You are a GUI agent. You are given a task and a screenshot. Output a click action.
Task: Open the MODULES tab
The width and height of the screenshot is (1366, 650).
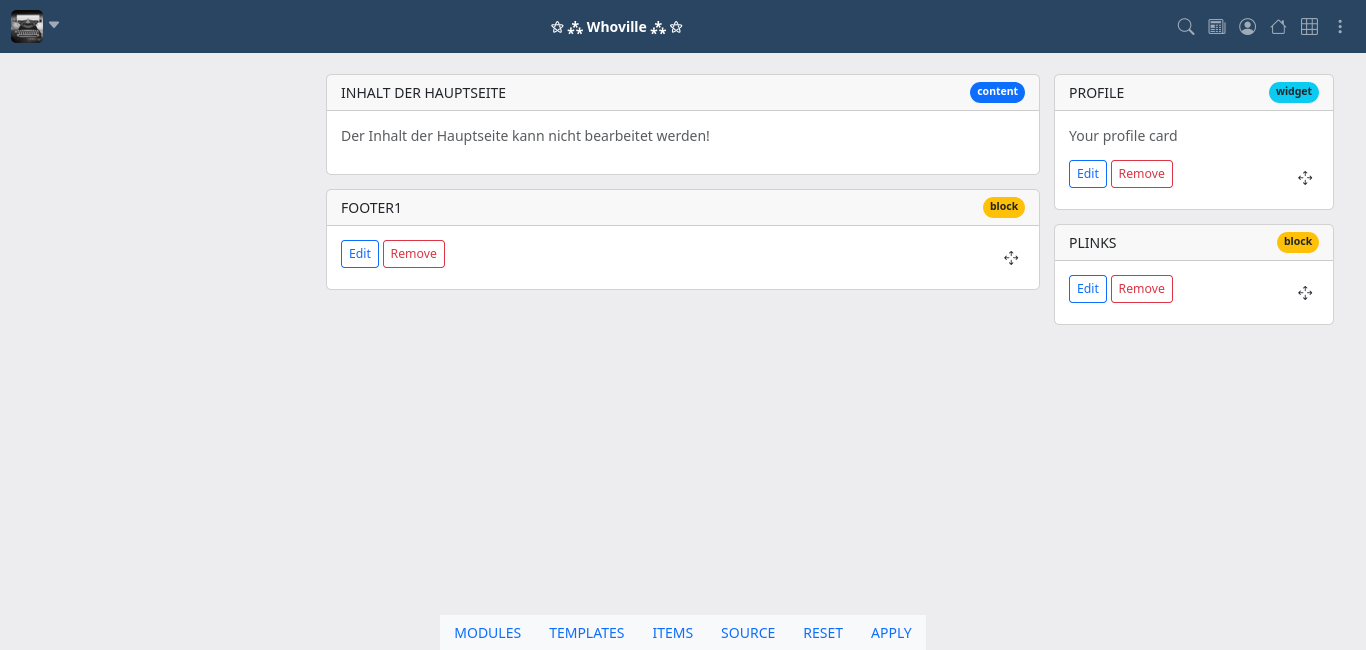coord(488,633)
